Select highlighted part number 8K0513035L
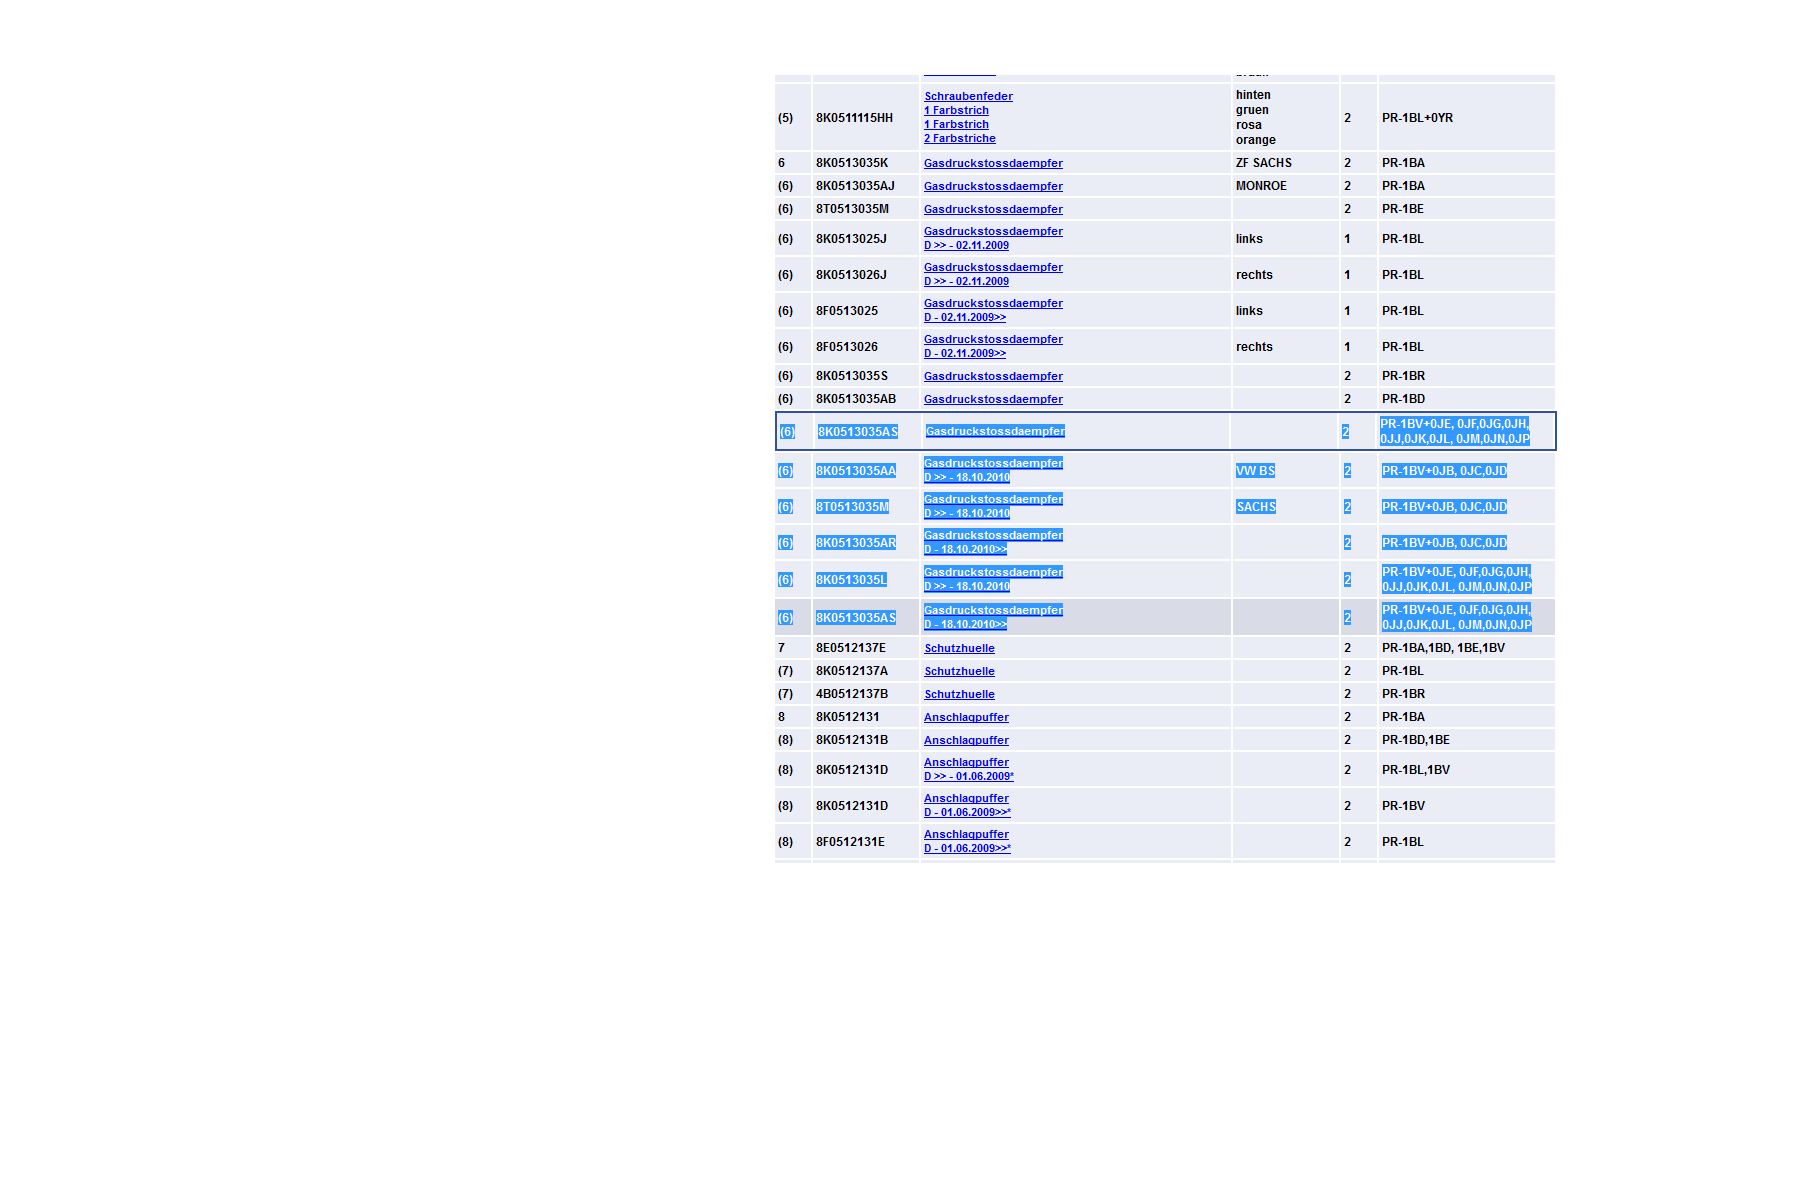Screen dimensions: 1800x1200 coord(851,580)
